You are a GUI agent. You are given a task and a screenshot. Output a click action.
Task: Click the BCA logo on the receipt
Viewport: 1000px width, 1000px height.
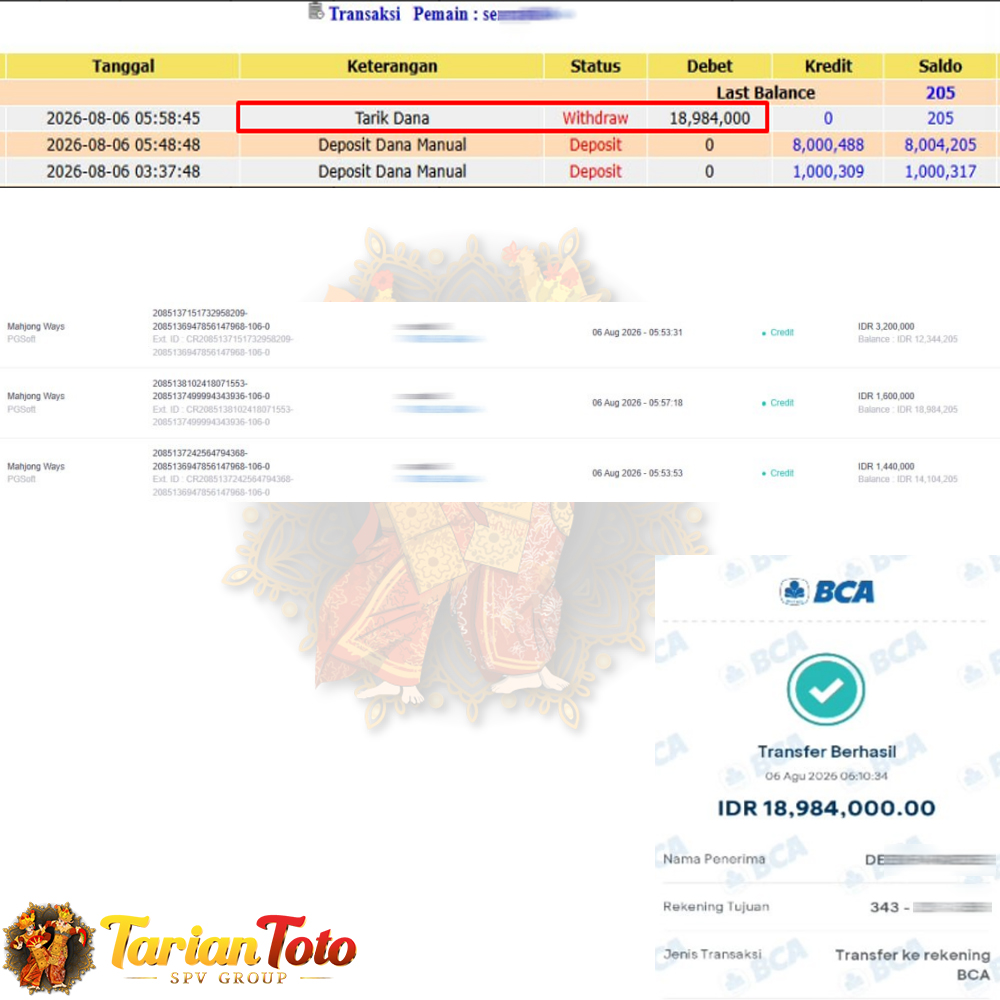(x=827, y=592)
